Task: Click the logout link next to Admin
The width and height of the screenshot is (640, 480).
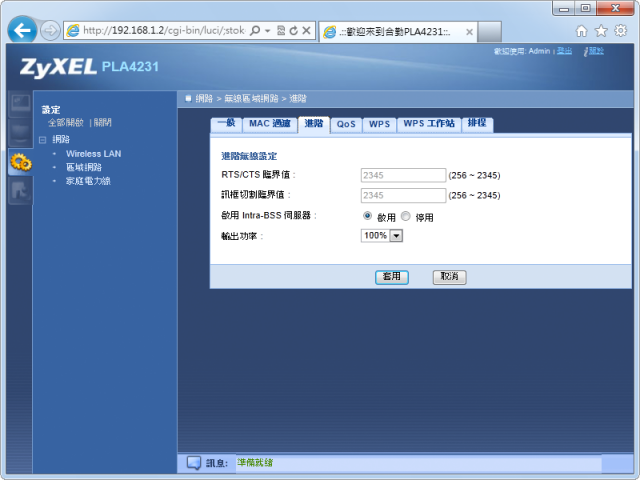Action: pos(564,51)
